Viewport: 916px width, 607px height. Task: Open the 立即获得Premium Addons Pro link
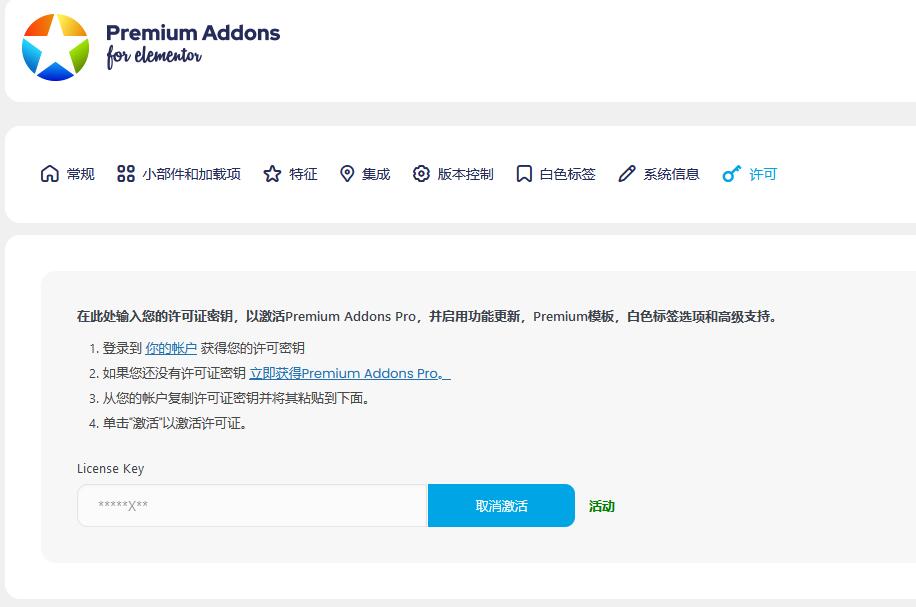349,373
